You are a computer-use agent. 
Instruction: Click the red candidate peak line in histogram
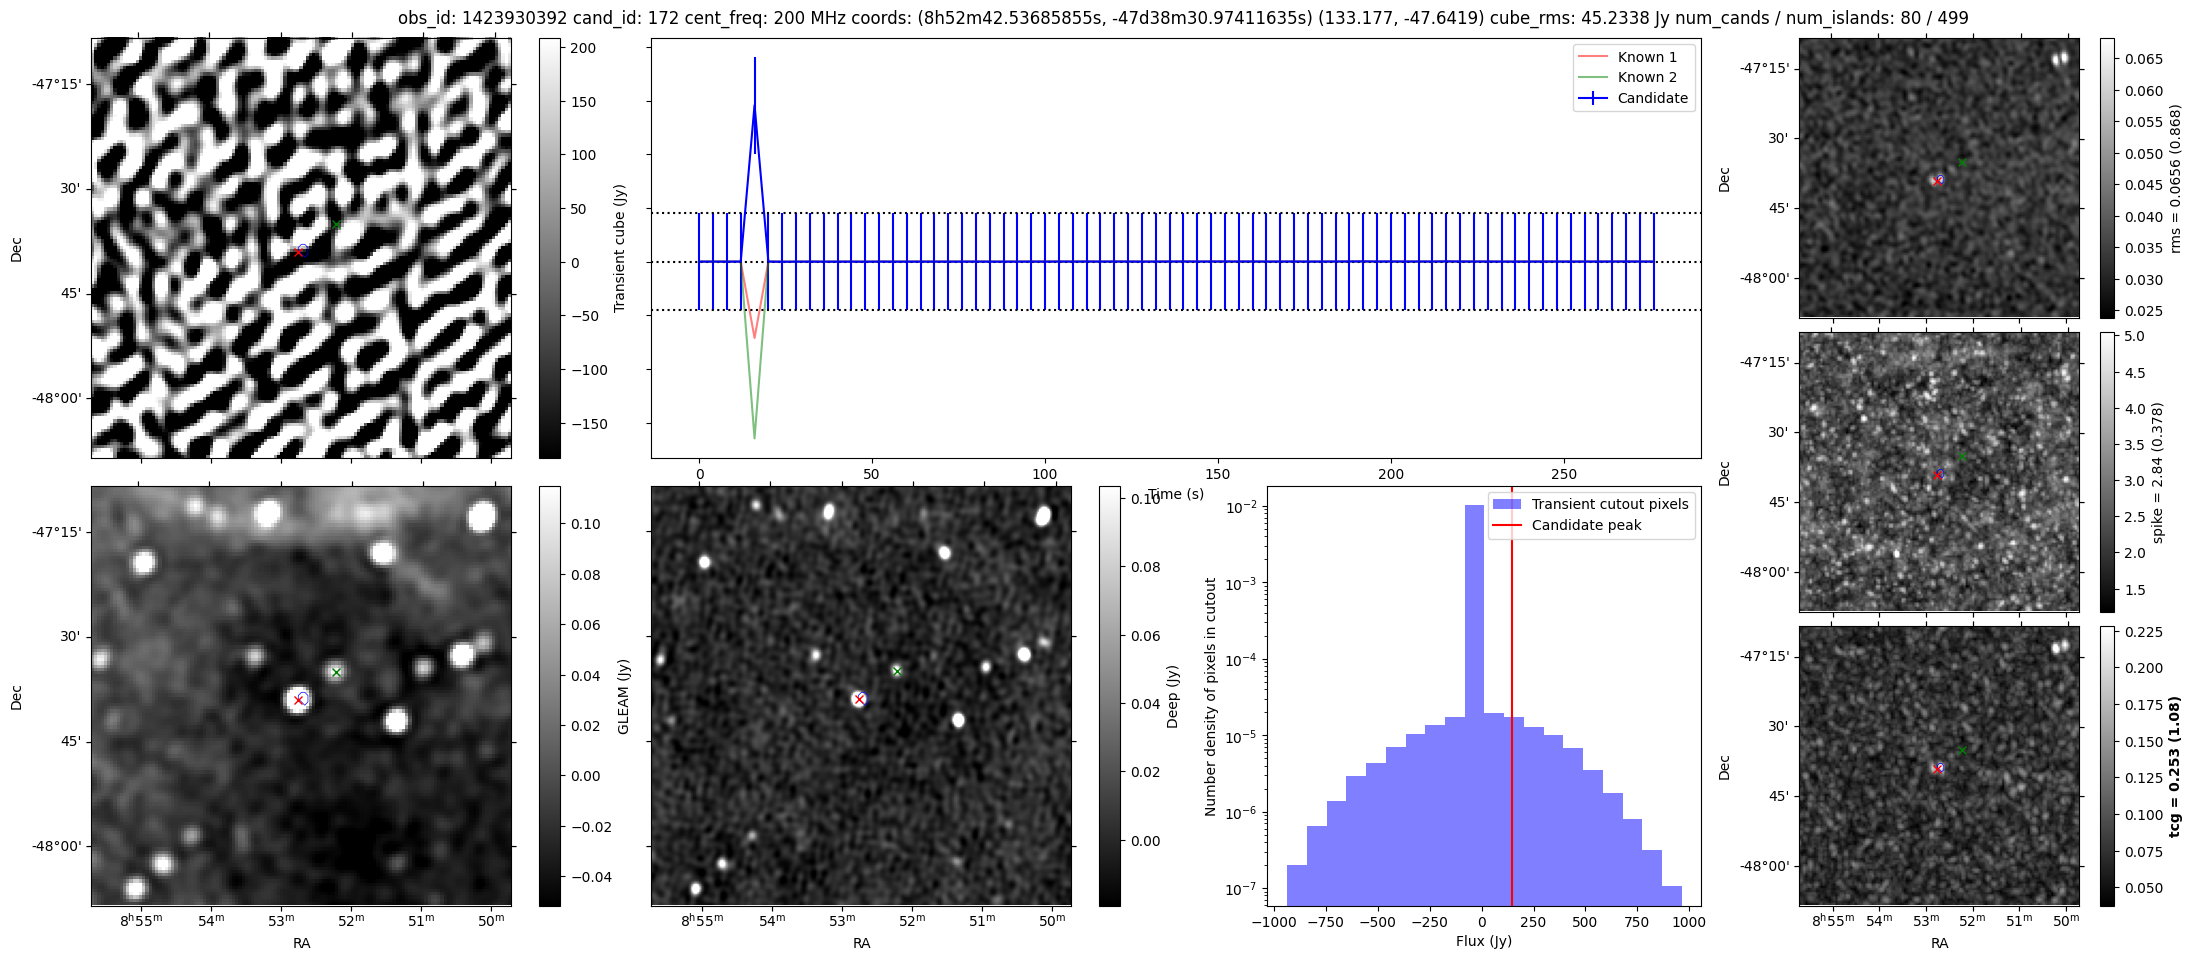coord(1512,700)
